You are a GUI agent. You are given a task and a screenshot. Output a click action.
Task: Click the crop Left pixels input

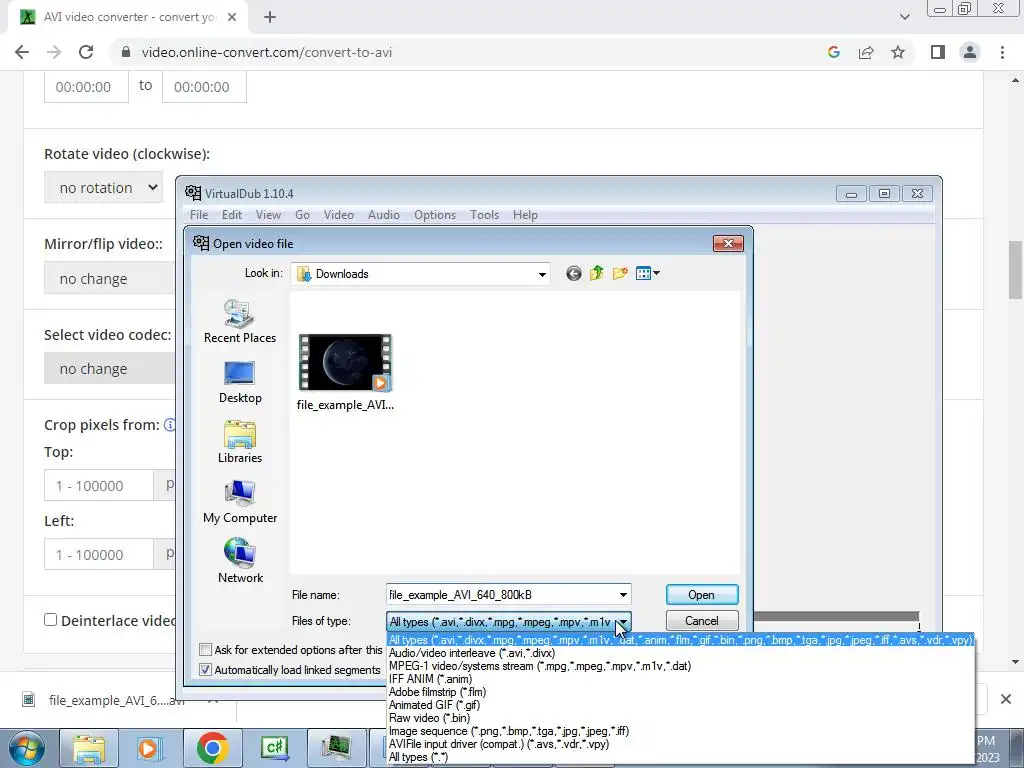(99, 554)
